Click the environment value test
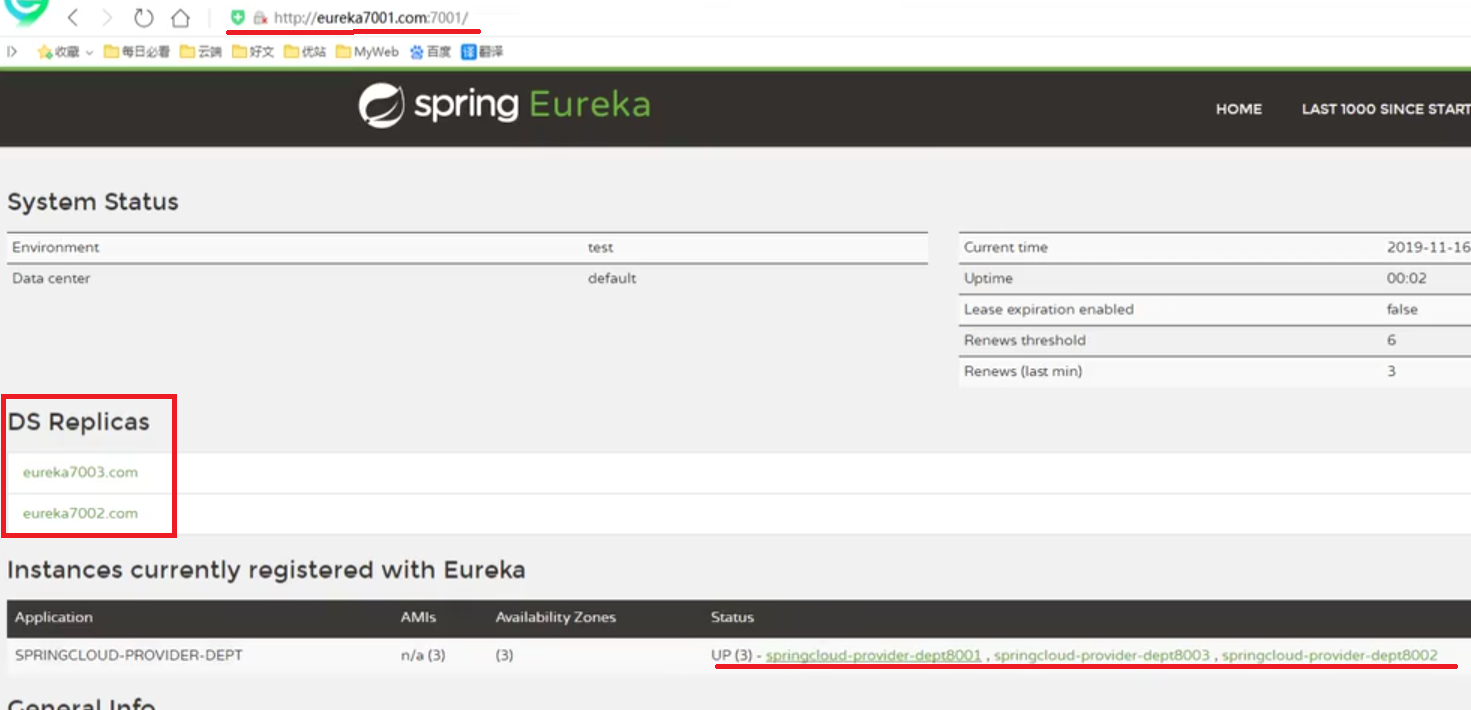This screenshot has width=1471, height=710. click(601, 247)
